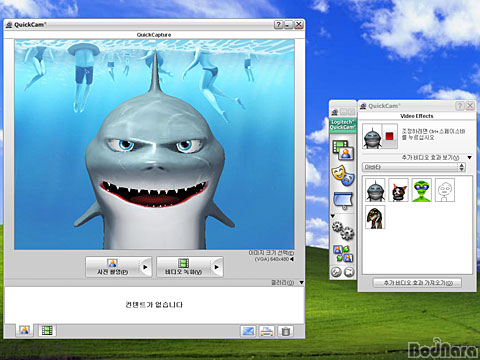480x360 pixels.
Task: Click the current shark effect thumbnail in Video Effects
Action: [372, 136]
